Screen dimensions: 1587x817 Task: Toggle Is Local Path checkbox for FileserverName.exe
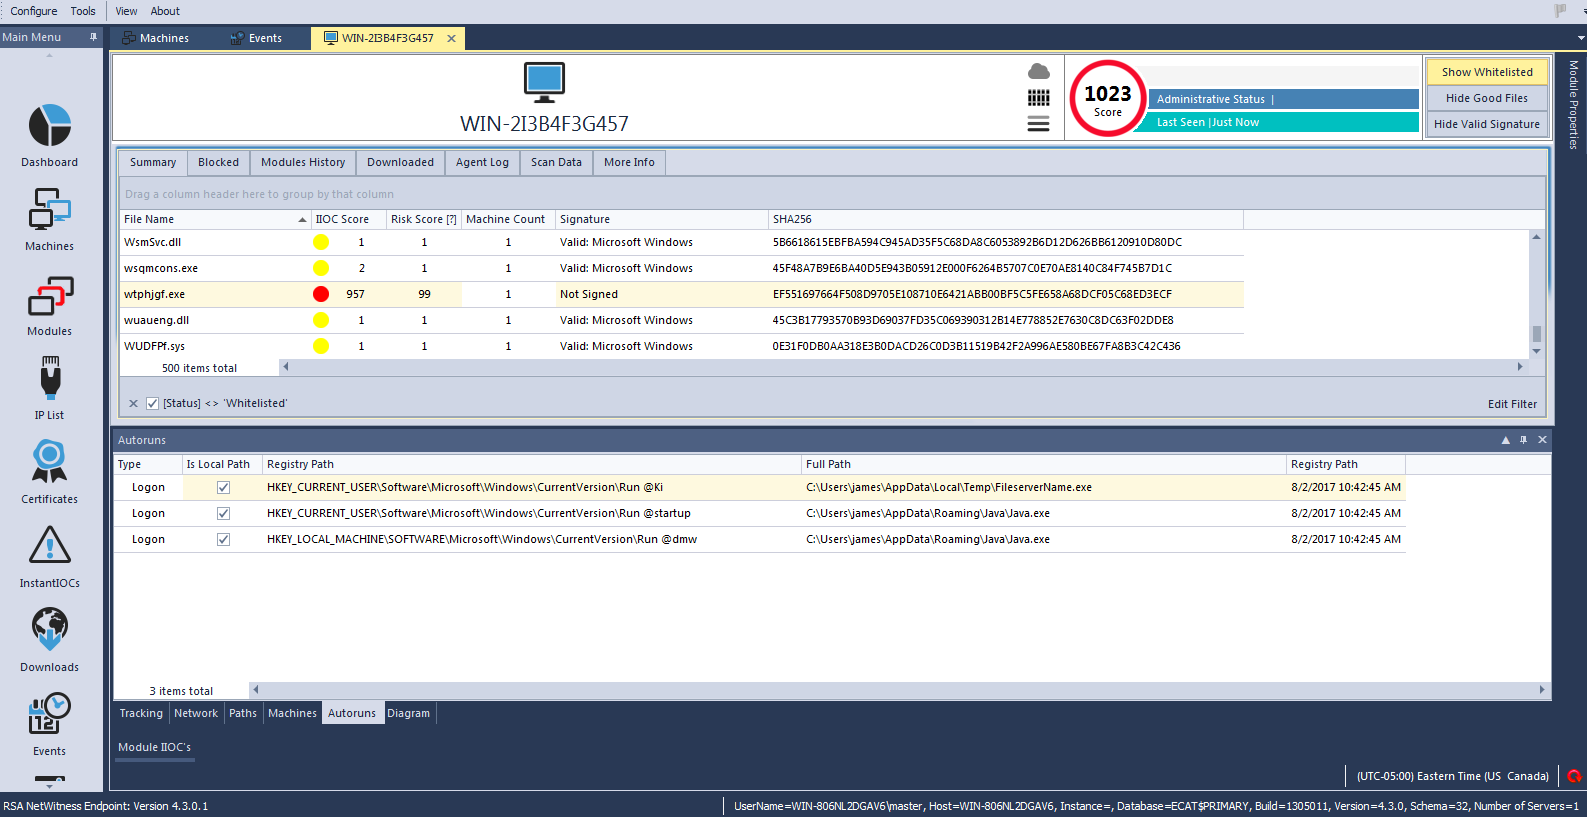223,488
